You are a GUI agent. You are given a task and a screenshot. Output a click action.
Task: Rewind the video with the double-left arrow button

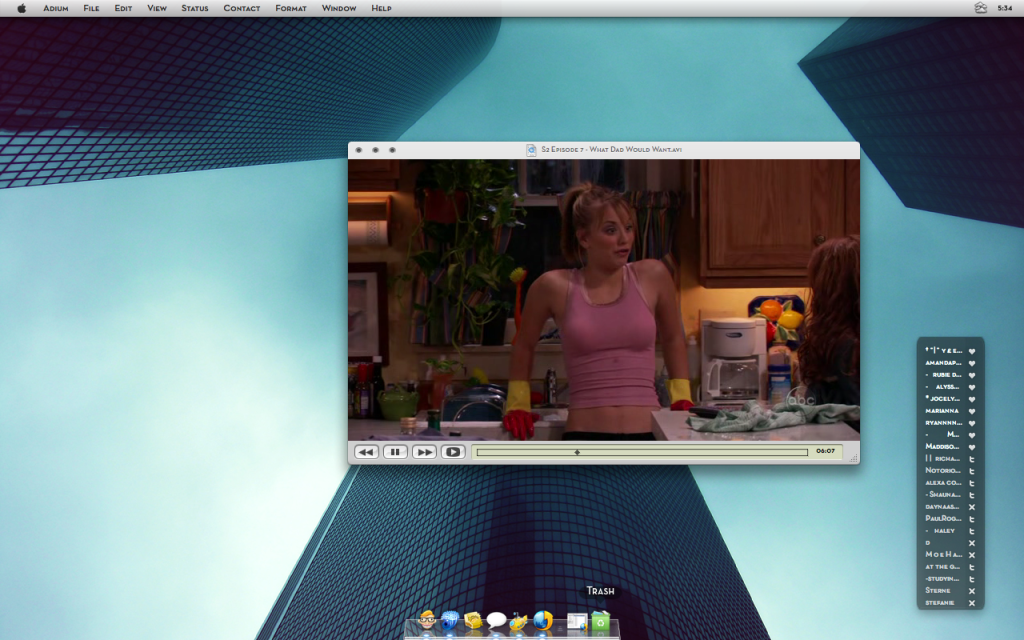point(366,452)
